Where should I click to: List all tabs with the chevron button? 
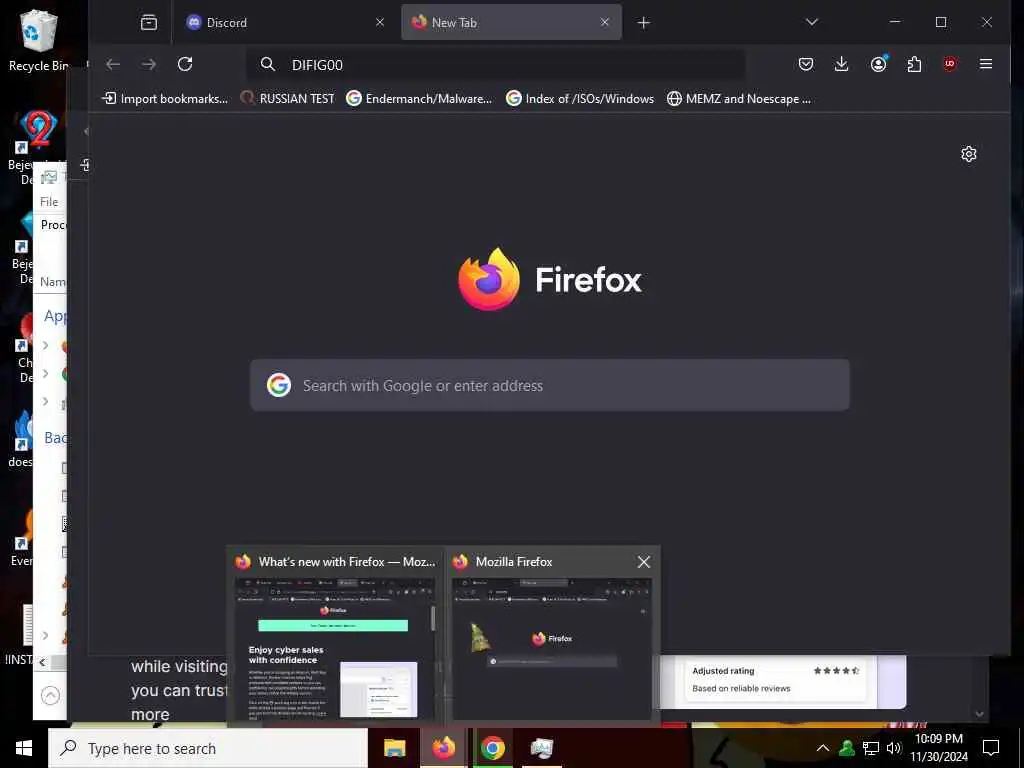coord(812,23)
